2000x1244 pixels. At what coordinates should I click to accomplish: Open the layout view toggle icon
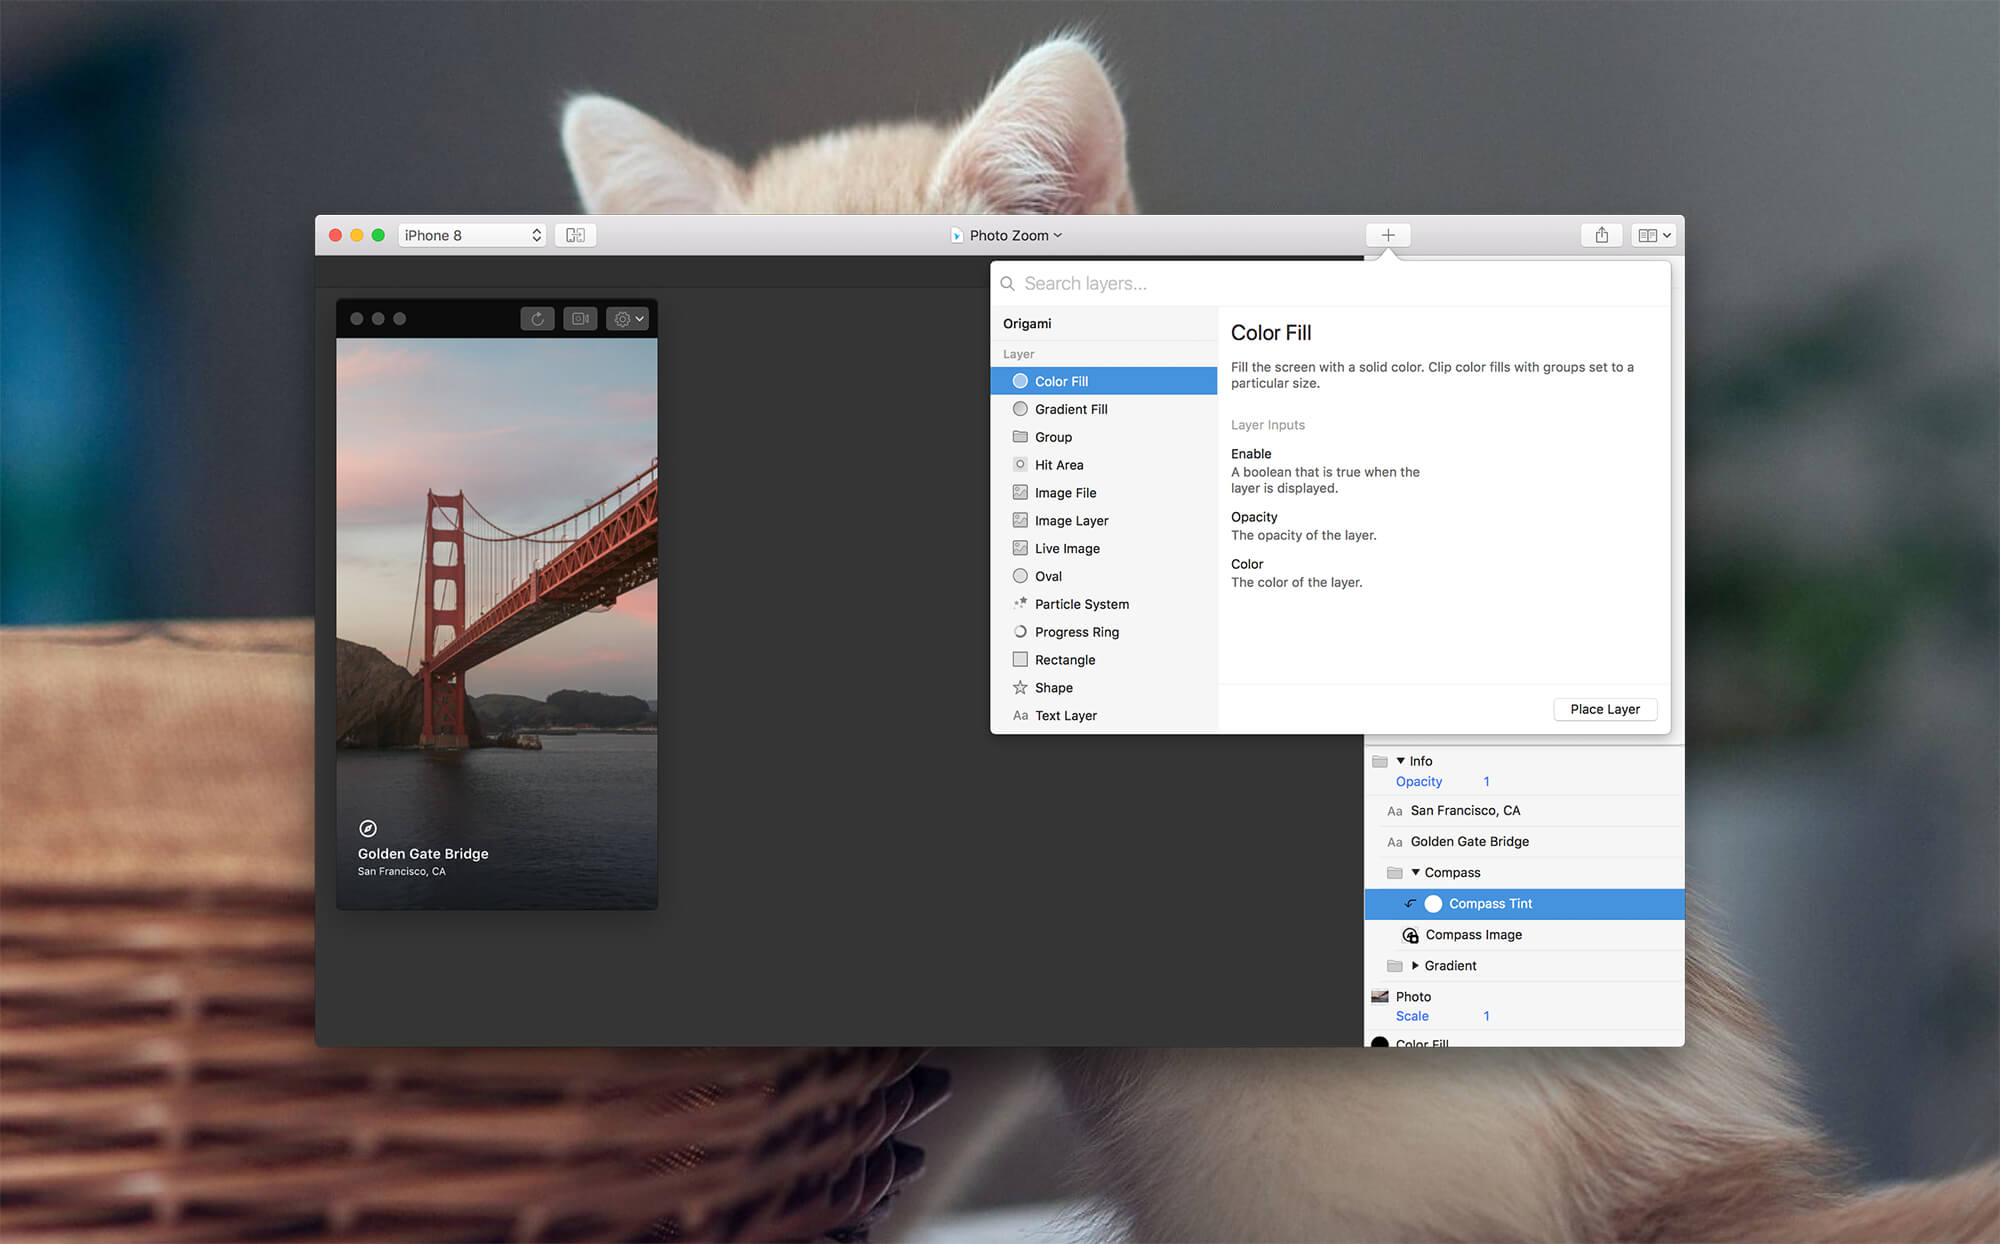click(x=1654, y=235)
